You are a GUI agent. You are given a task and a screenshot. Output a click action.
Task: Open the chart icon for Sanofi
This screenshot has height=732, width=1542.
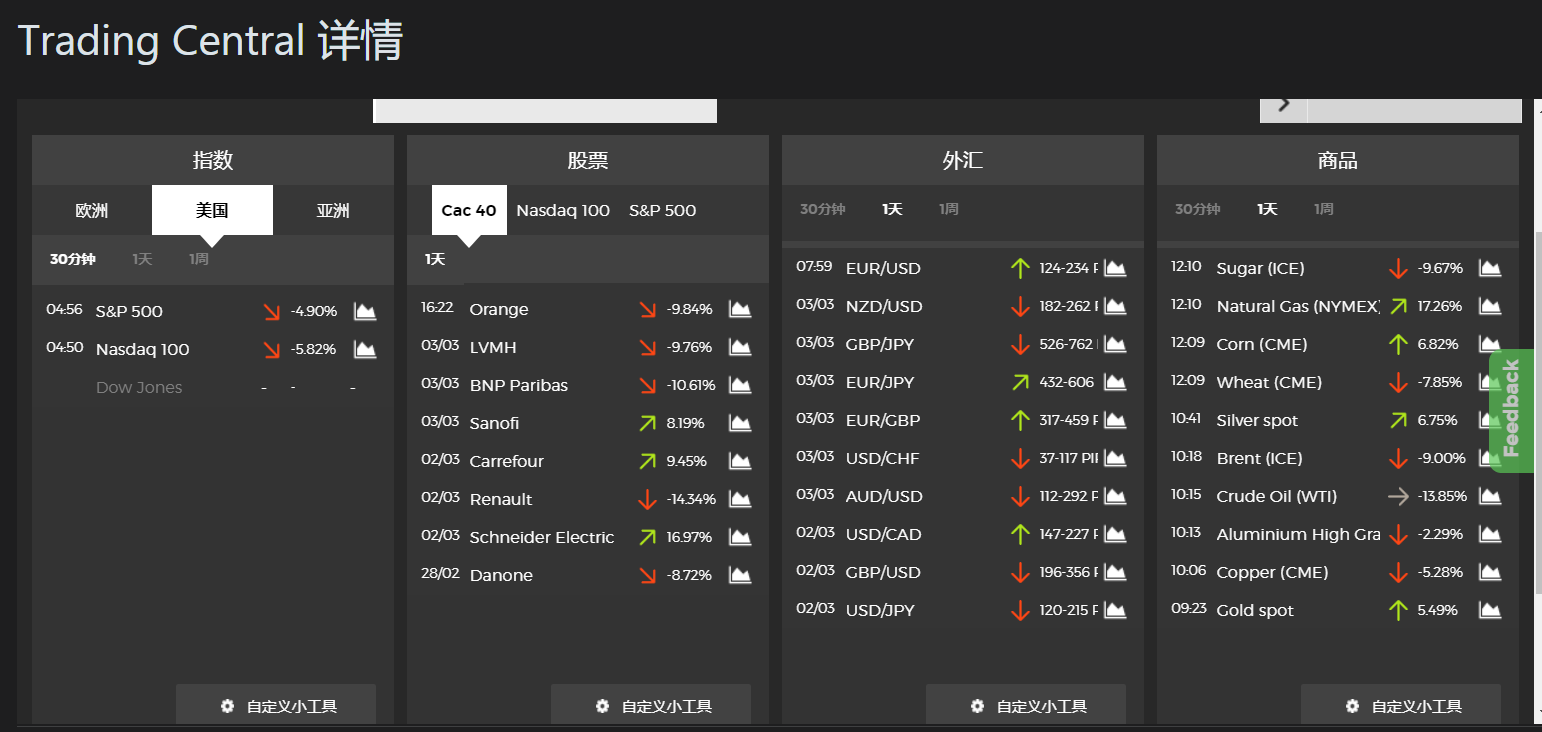pos(740,423)
